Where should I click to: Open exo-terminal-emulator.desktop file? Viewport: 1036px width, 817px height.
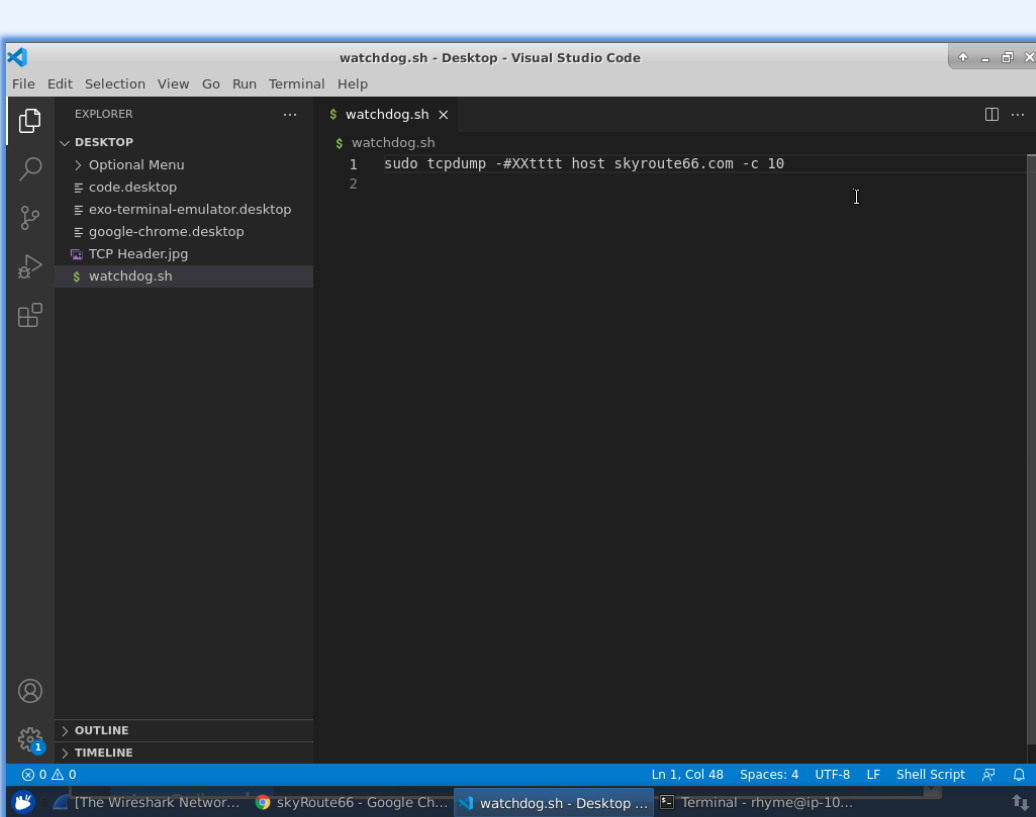[x=184, y=209]
